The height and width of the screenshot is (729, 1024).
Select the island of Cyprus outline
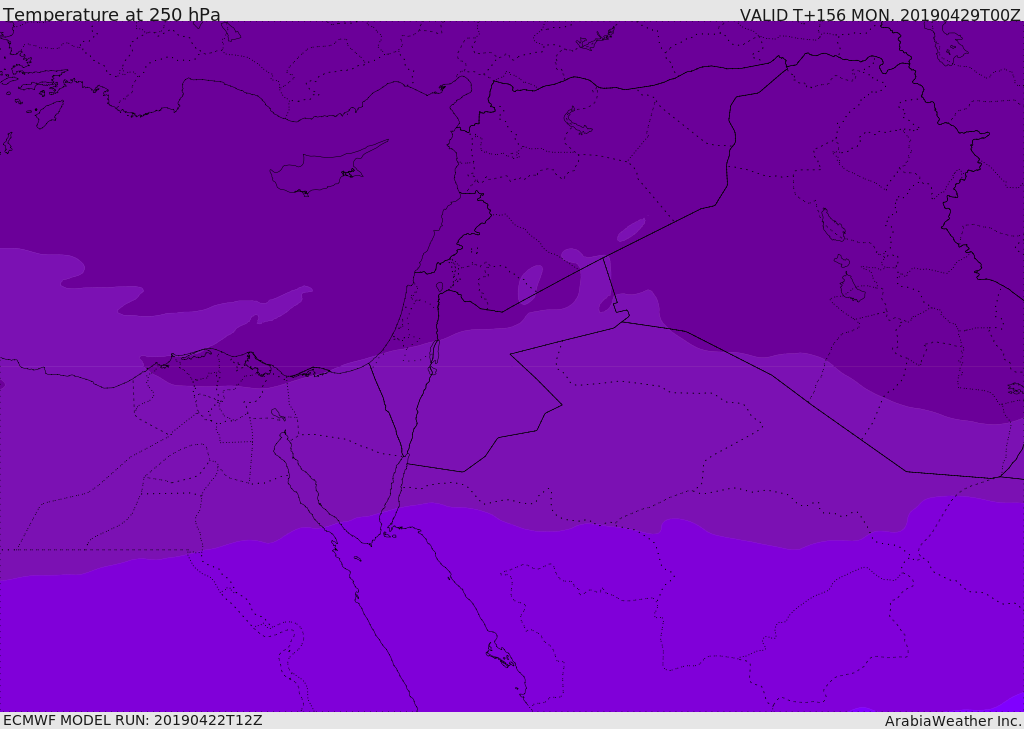pyautogui.click(x=329, y=168)
